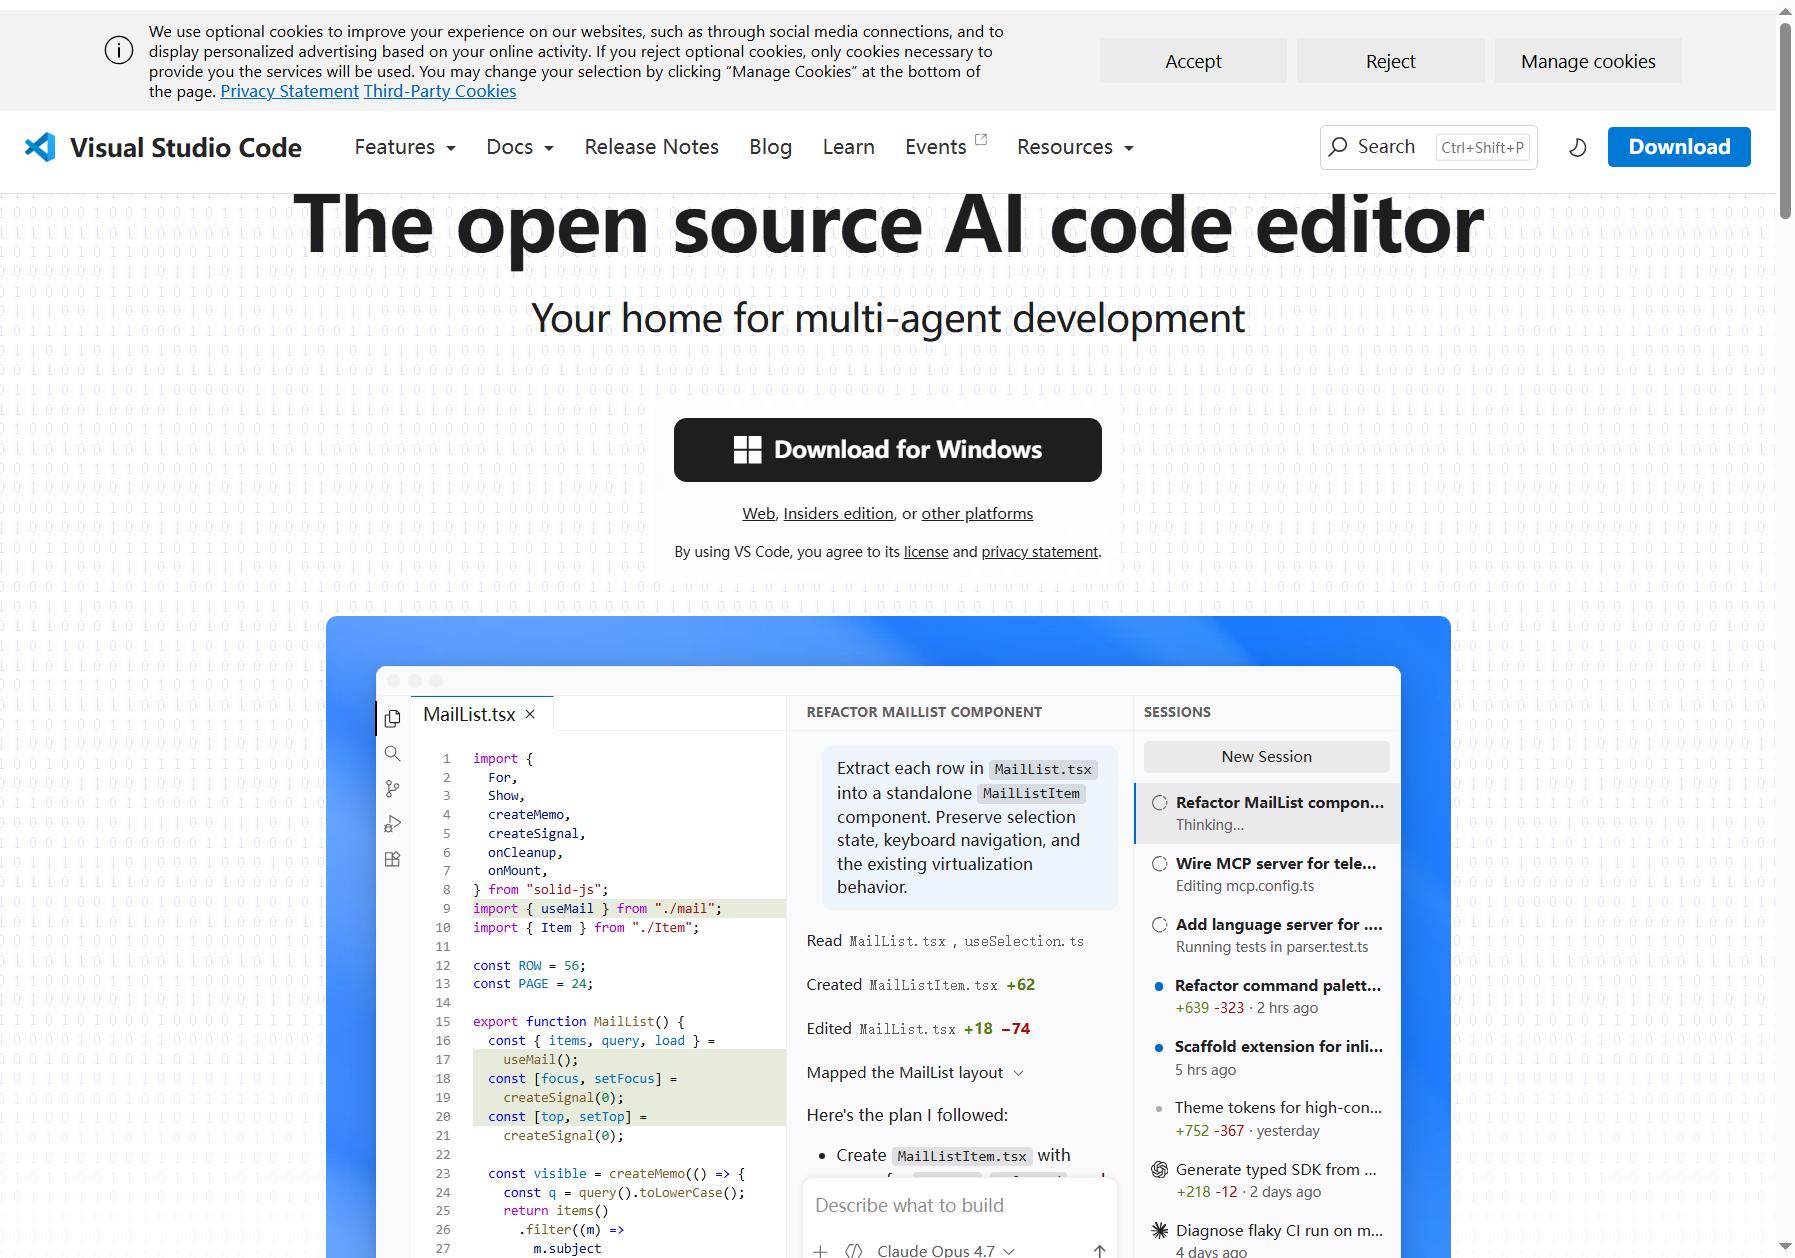The width and height of the screenshot is (1795, 1258).
Task: Click New Session button
Action: [x=1267, y=757]
